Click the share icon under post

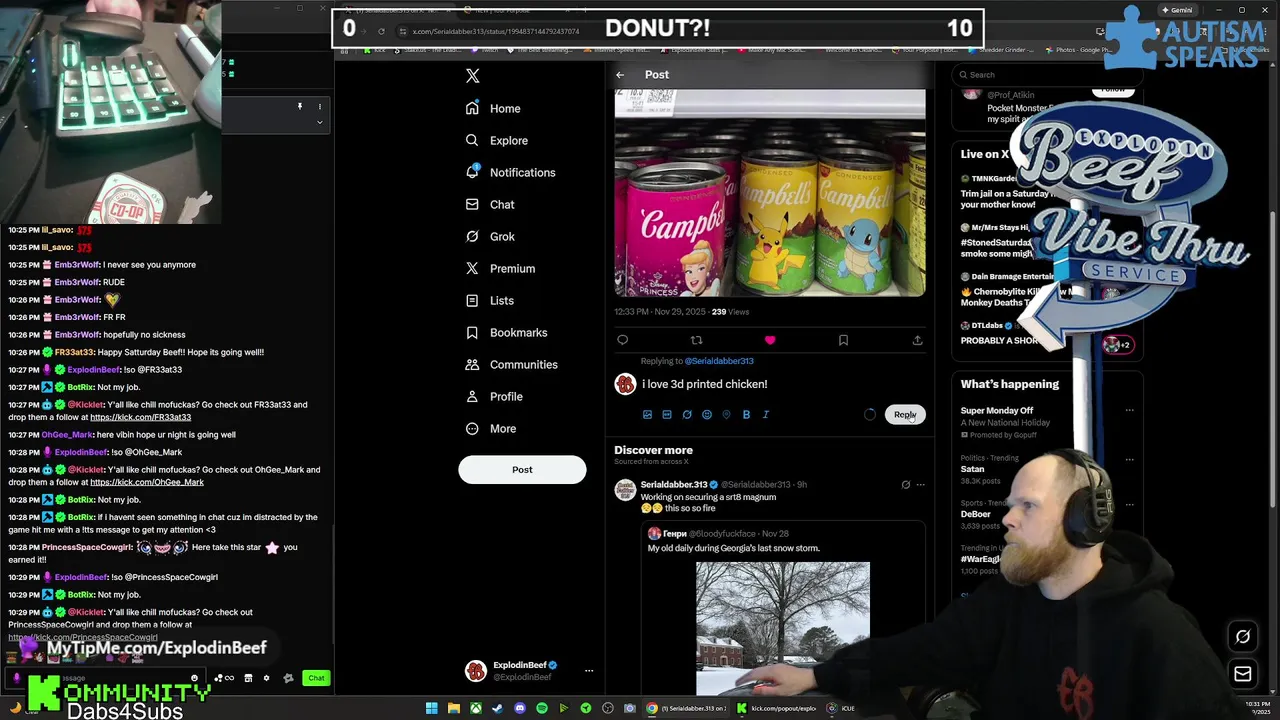point(917,340)
